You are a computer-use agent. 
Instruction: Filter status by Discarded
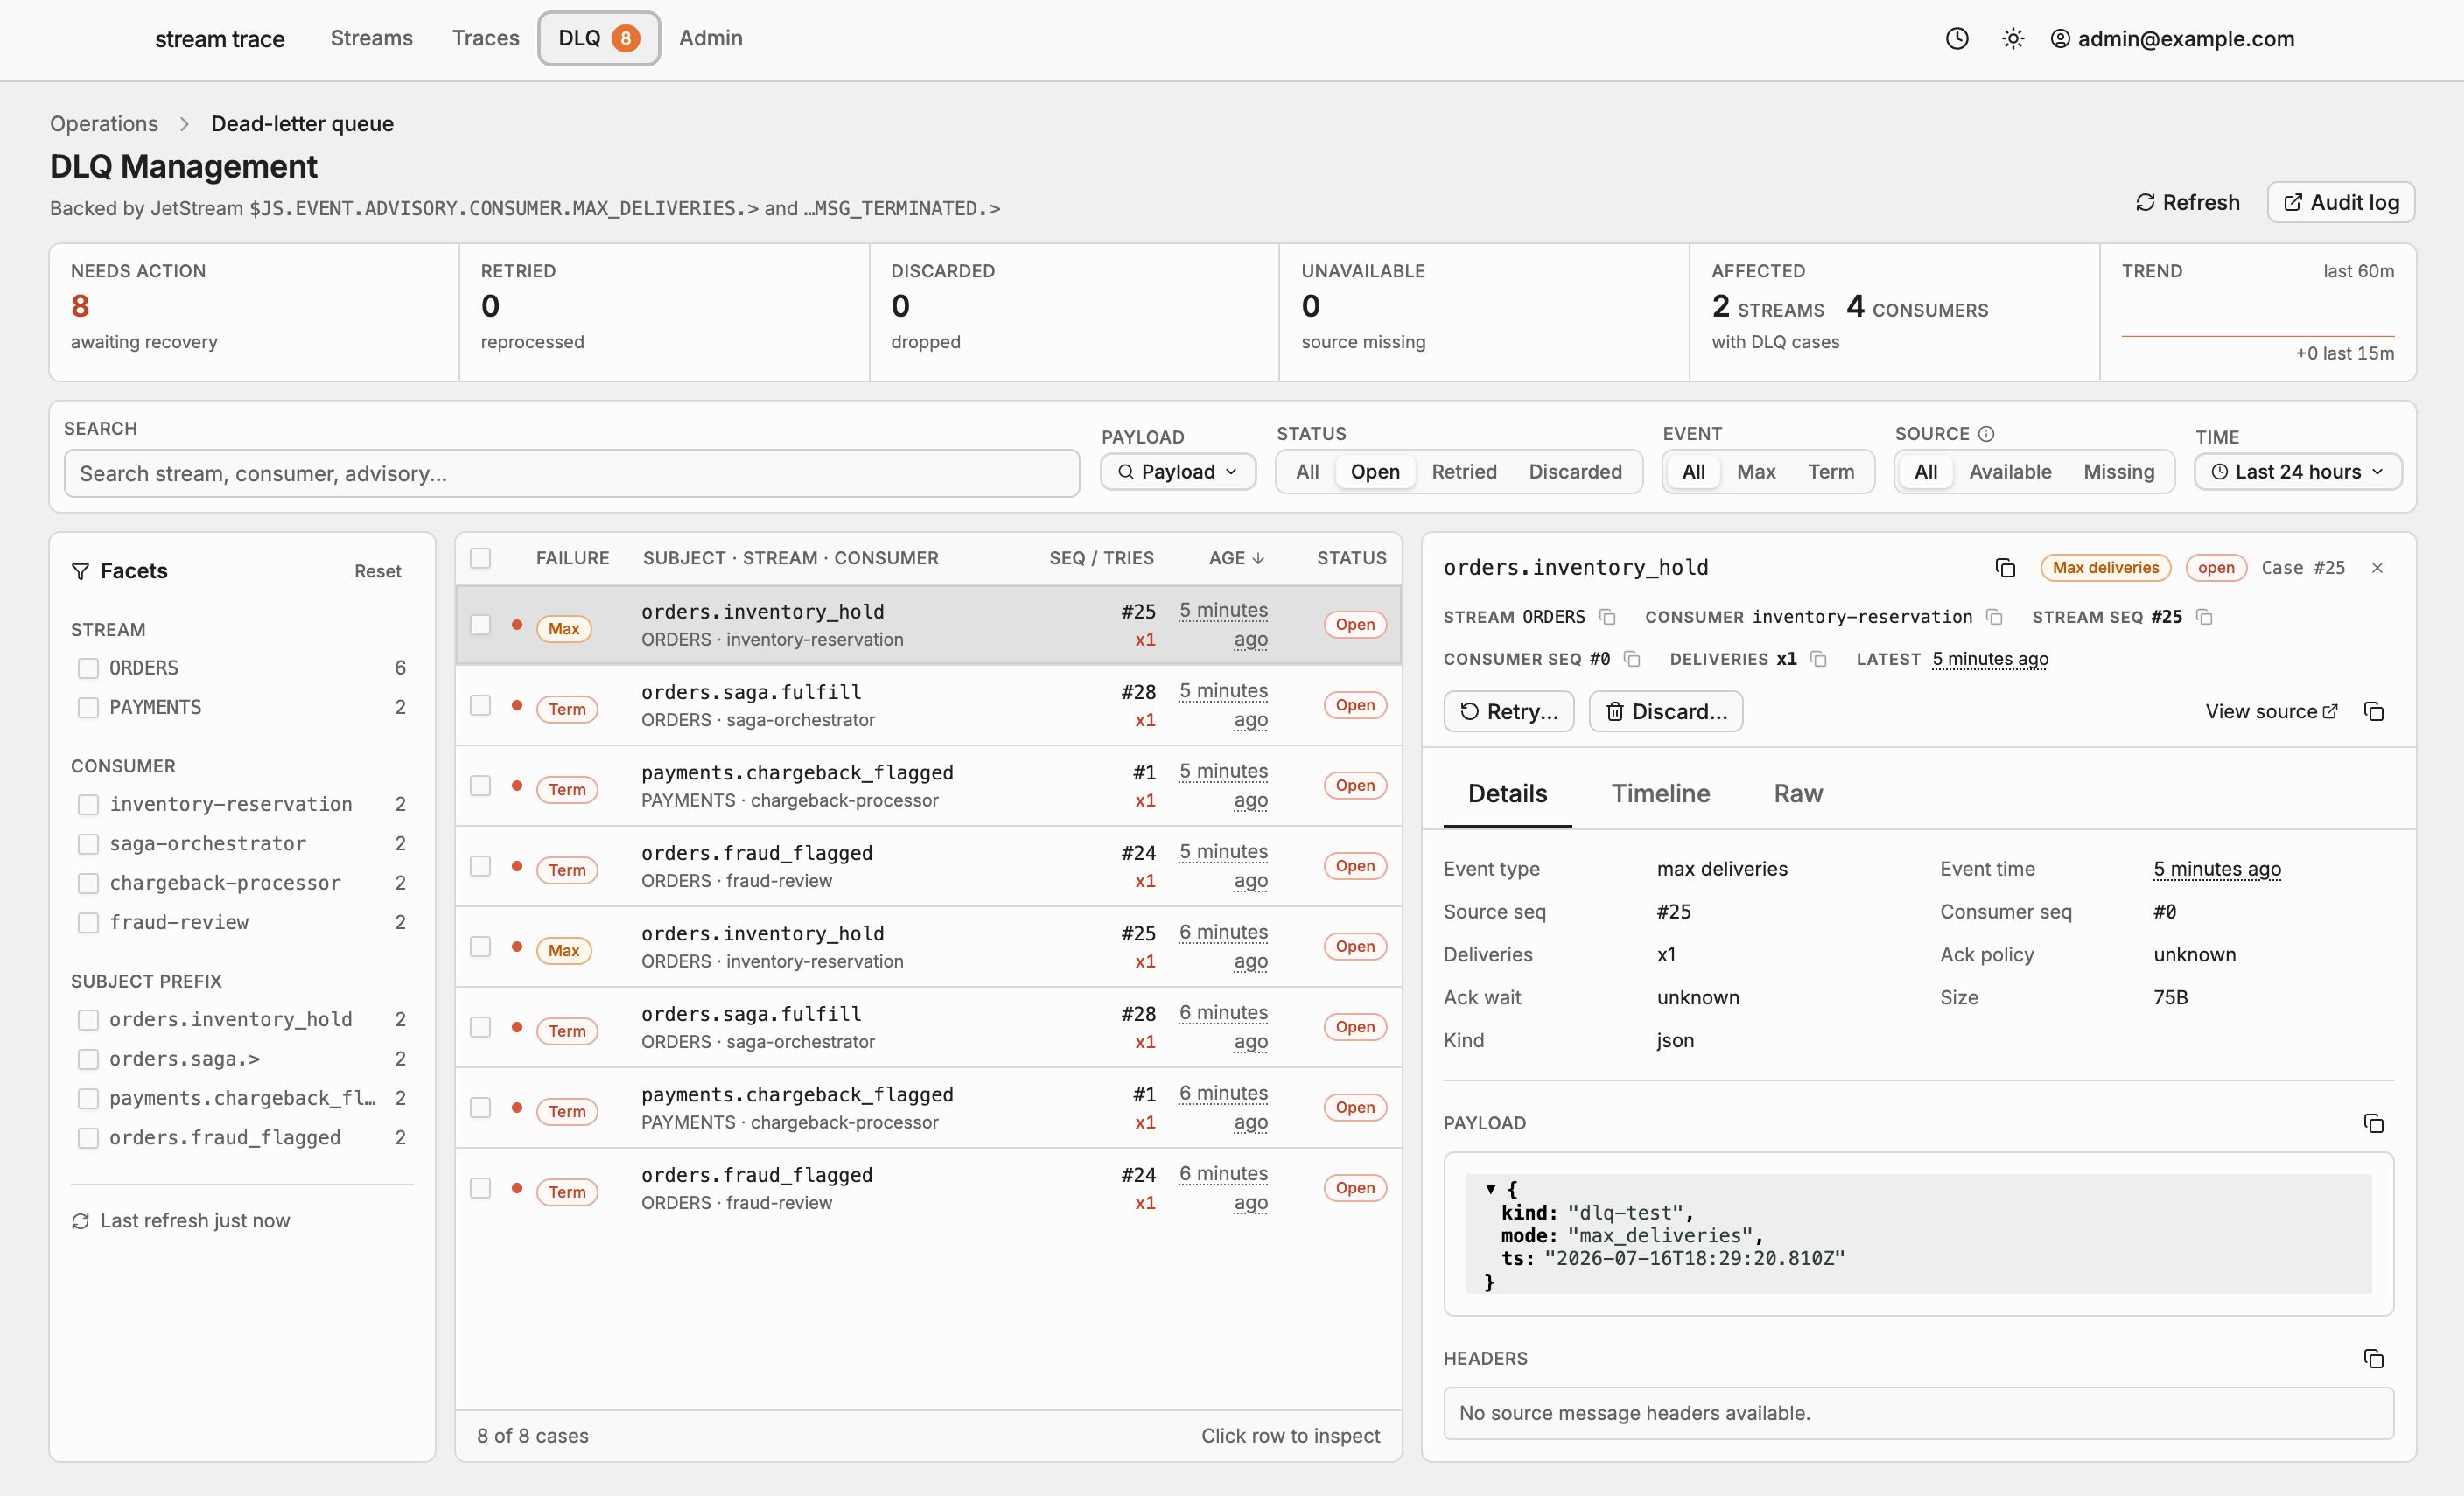pyautogui.click(x=1575, y=472)
